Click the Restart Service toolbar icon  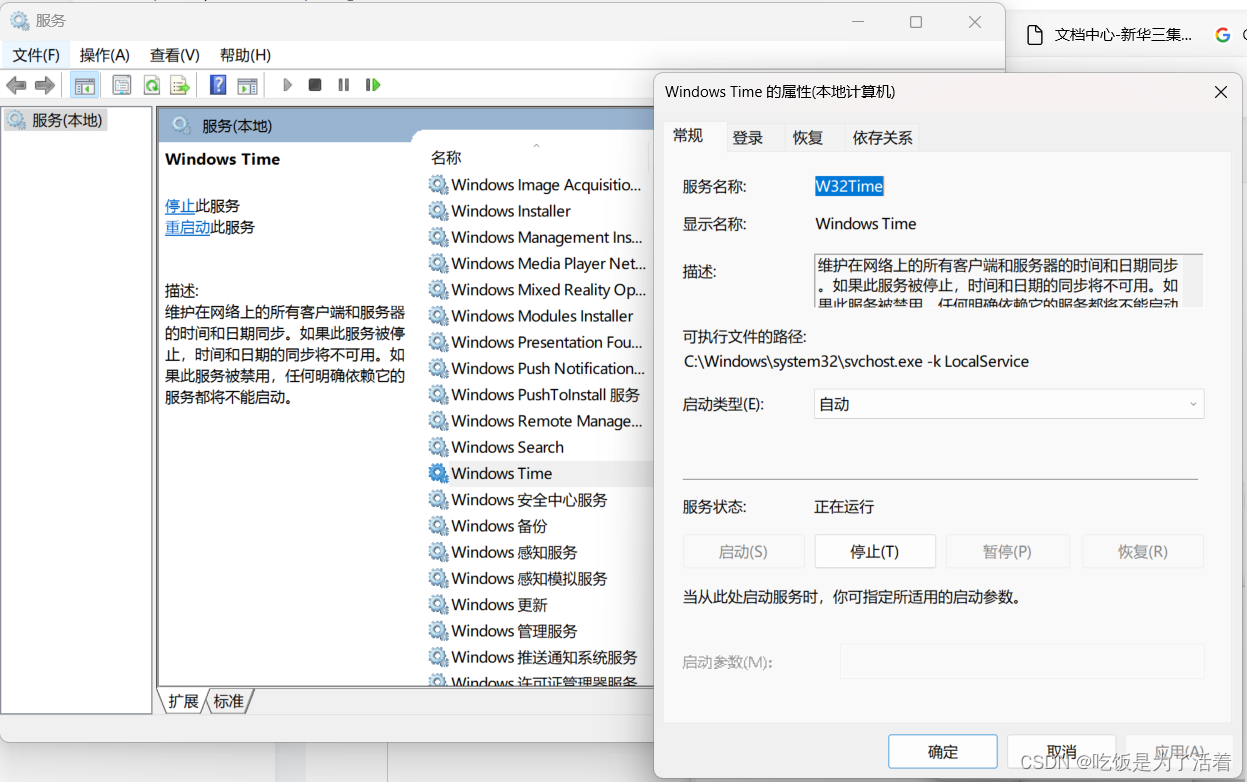click(x=373, y=85)
